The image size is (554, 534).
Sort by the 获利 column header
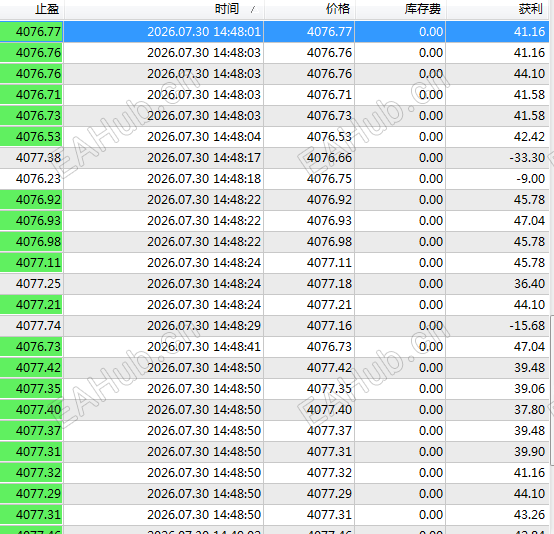click(498, 9)
